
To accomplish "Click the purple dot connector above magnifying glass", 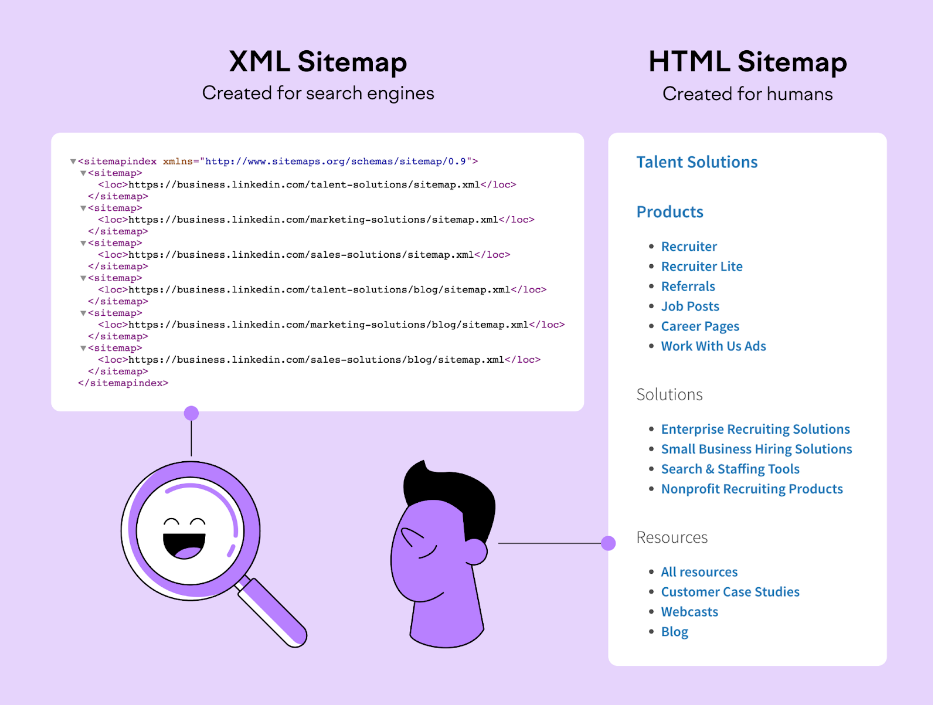I will [190, 412].
